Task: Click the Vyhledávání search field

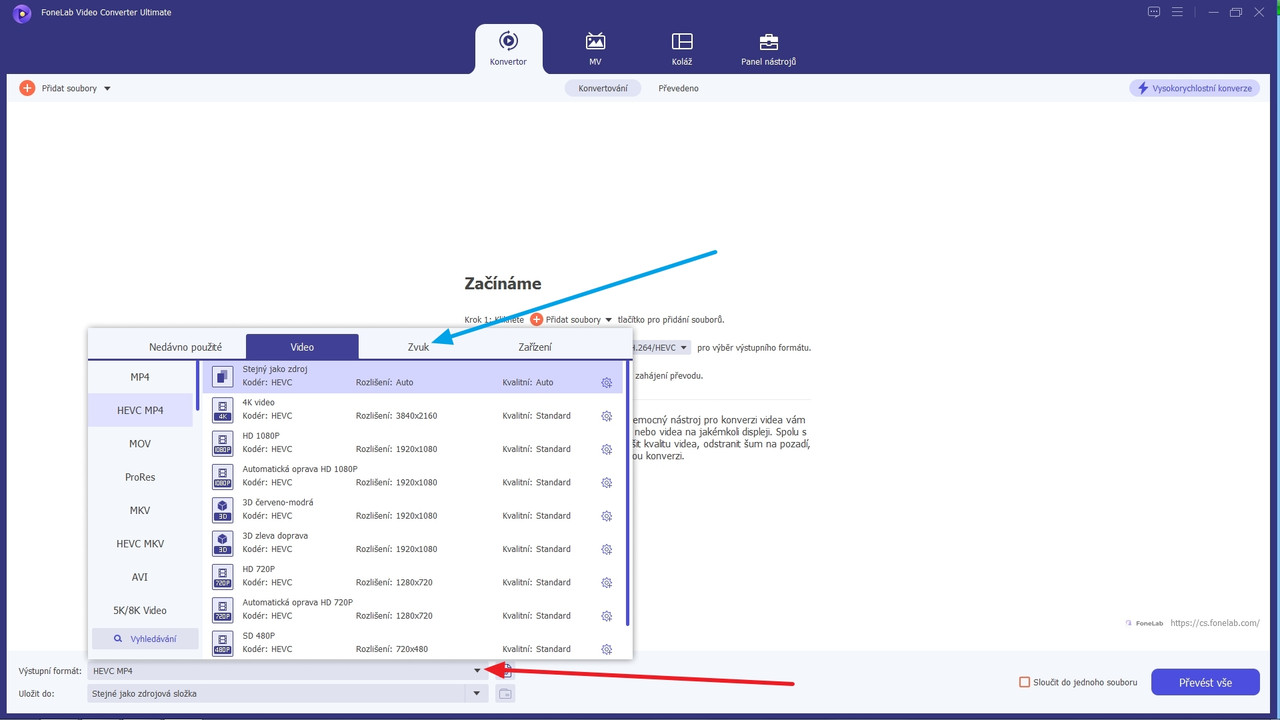Action: coord(145,638)
